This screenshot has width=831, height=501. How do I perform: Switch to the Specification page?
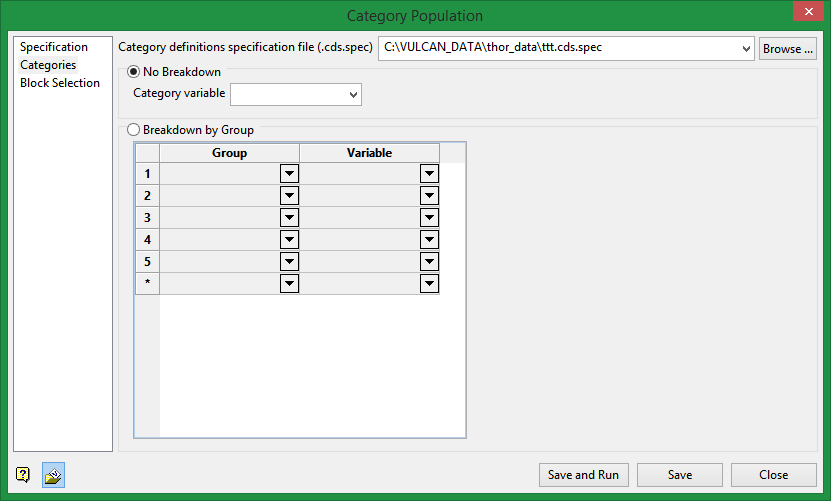[54, 47]
